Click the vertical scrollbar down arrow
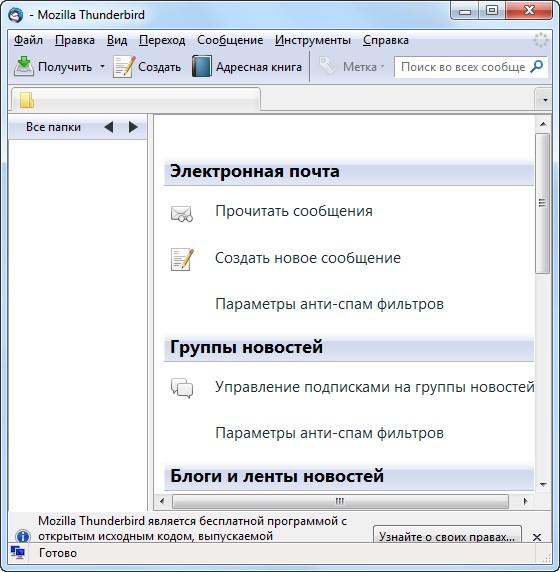 pyautogui.click(x=543, y=484)
